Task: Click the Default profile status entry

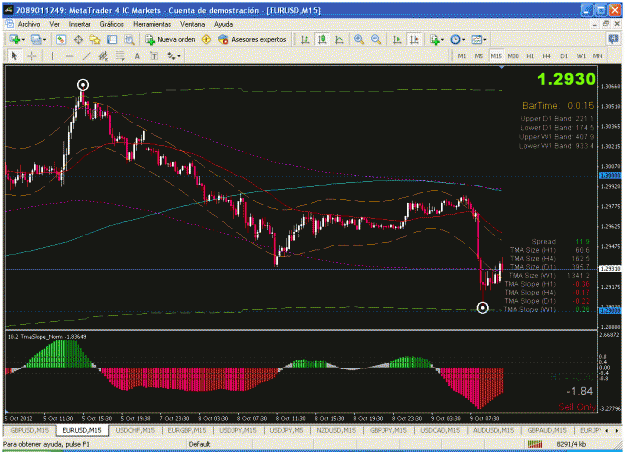Action: pyautogui.click(x=199, y=444)
